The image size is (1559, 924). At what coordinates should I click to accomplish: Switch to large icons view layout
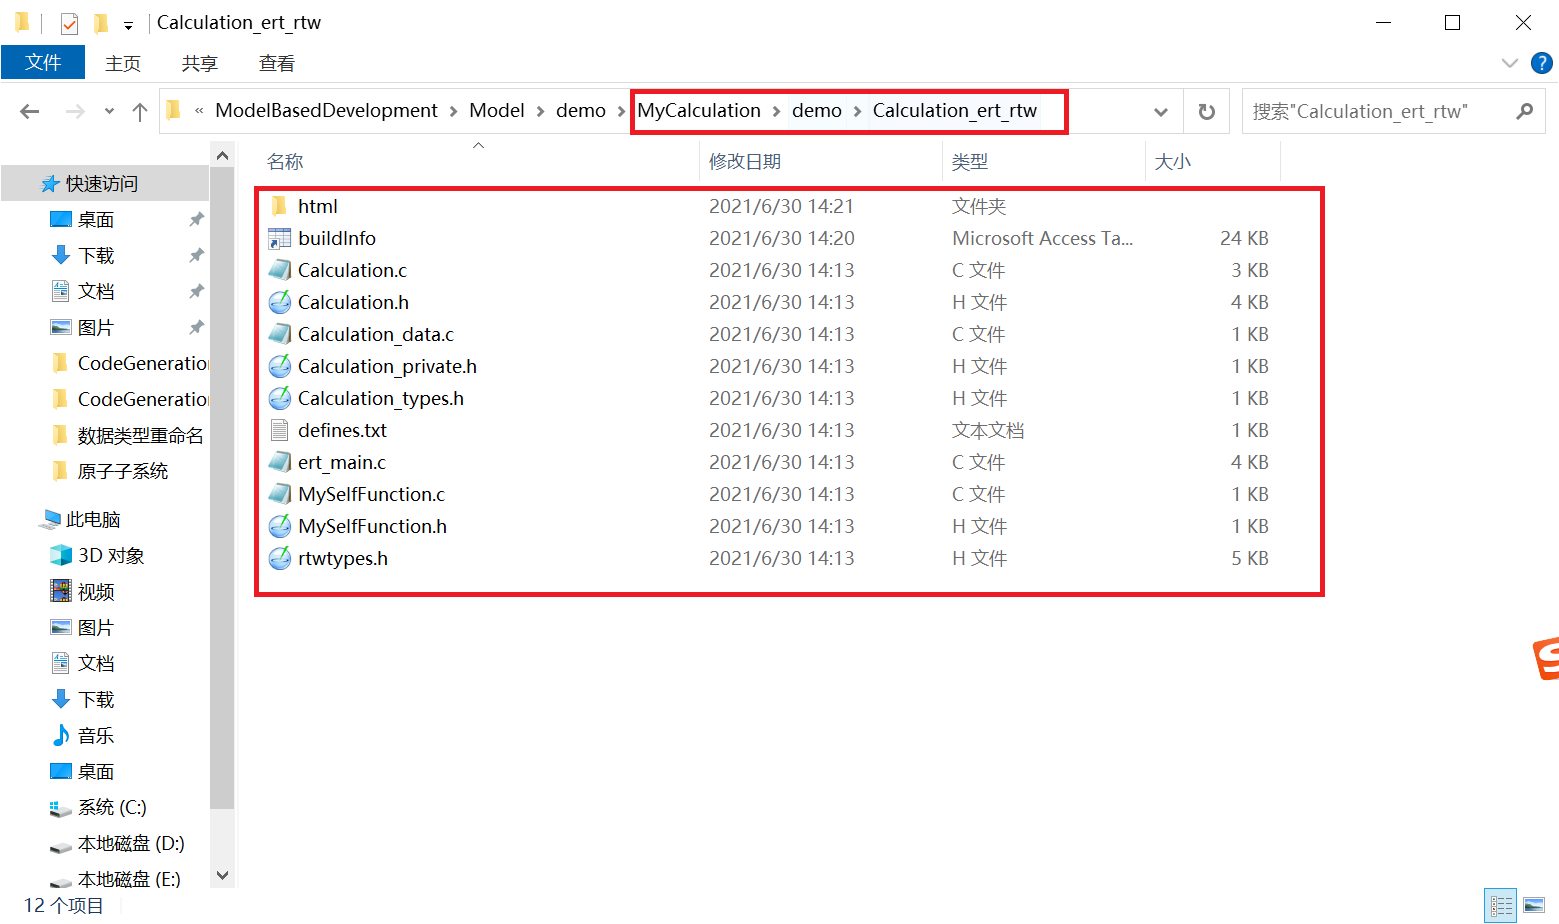[1534, 906]
